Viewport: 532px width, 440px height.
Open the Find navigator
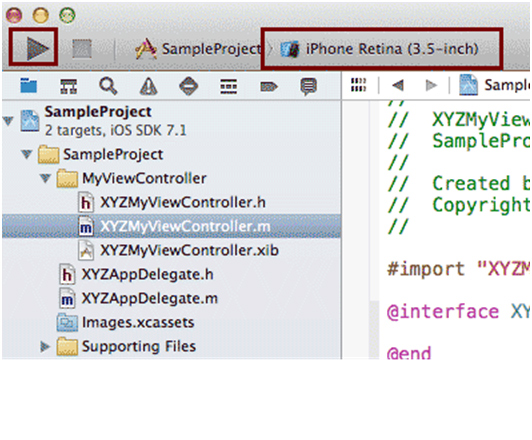(108, 86)
